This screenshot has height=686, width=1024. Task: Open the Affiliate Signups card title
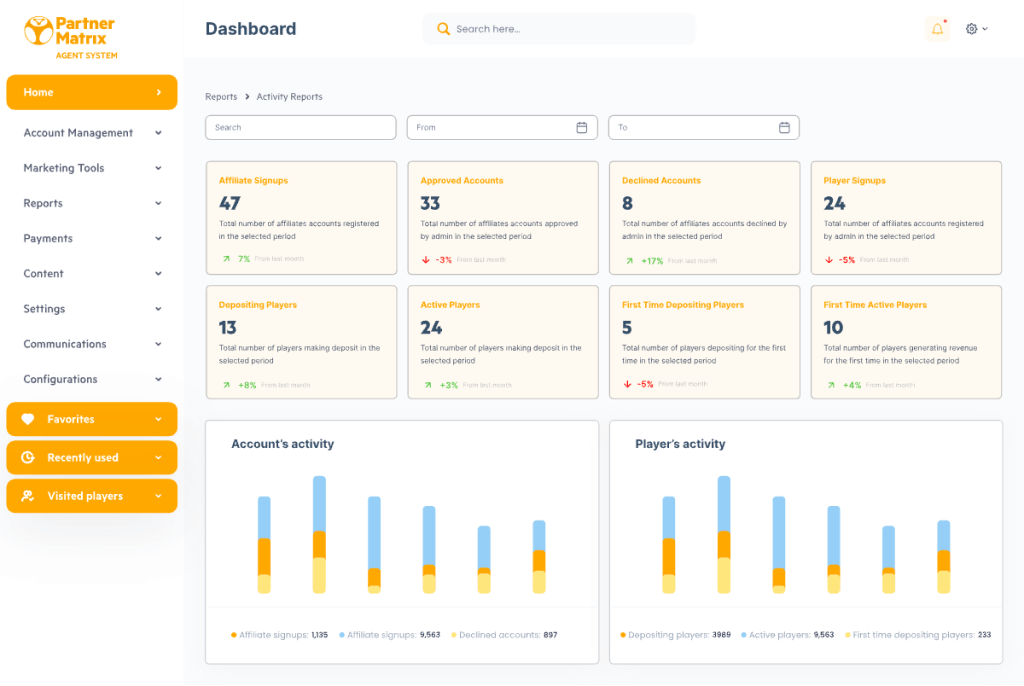point(253,180)
